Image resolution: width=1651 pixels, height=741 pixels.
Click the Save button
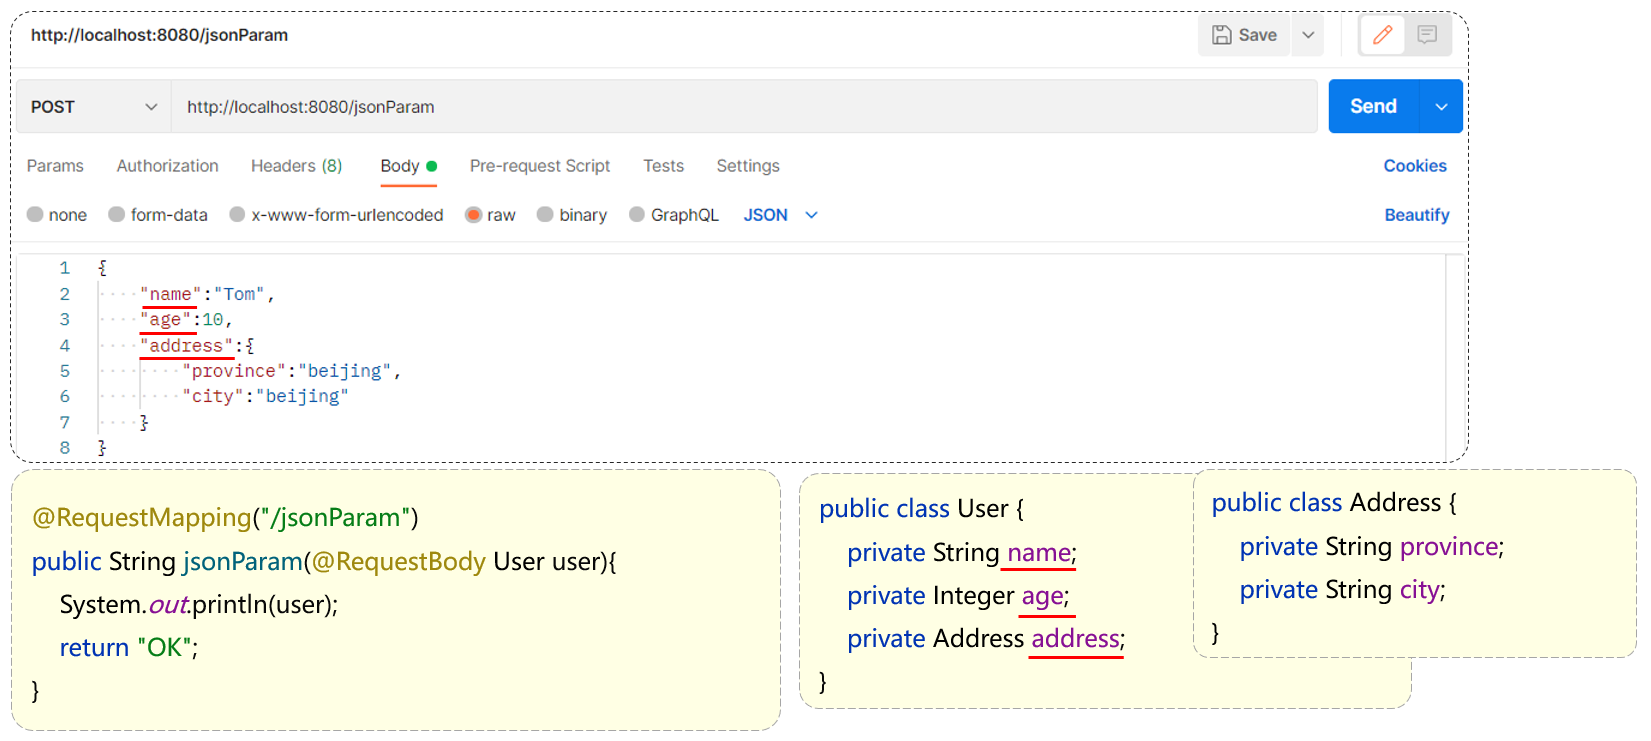pos(1245,35)
